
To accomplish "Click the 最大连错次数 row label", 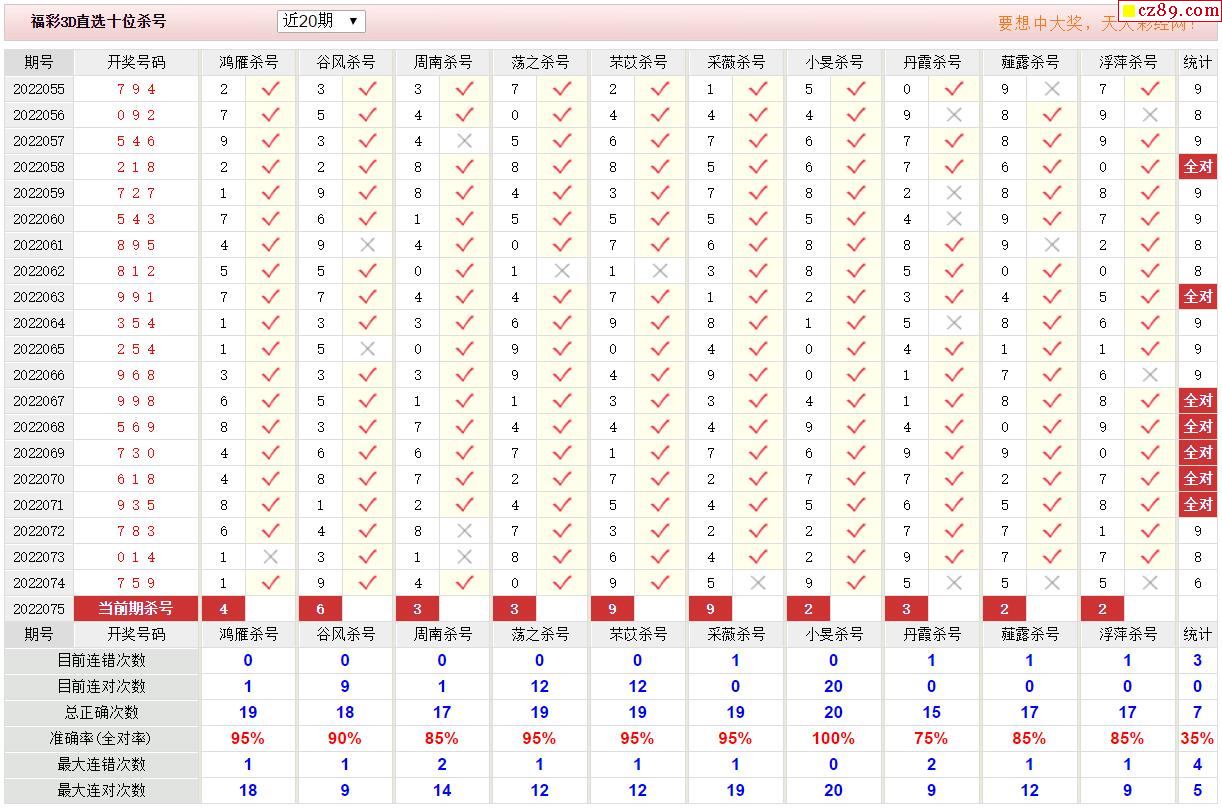I will (x=101, y=764).
